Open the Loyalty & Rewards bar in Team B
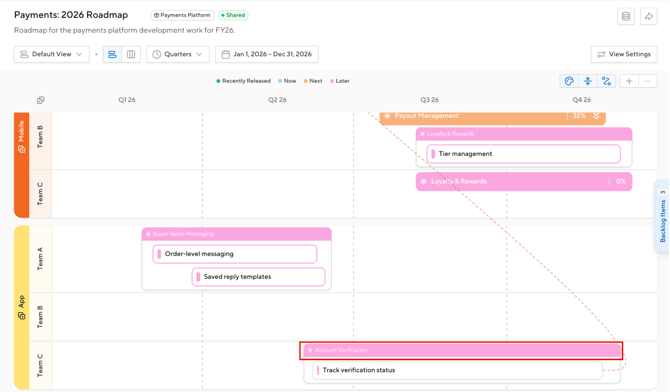Viewport: 670px width, 392px height. click(524, 134)
